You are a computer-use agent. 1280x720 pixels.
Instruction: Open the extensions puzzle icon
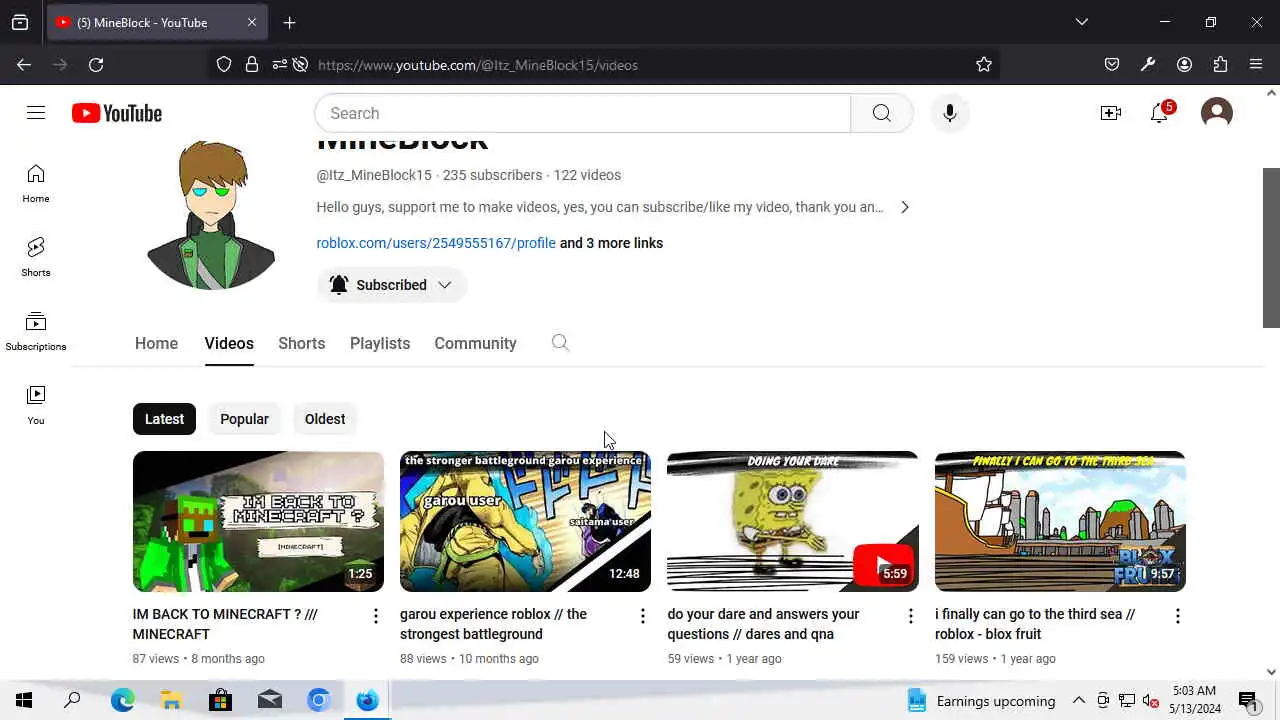coord(1220,64)
